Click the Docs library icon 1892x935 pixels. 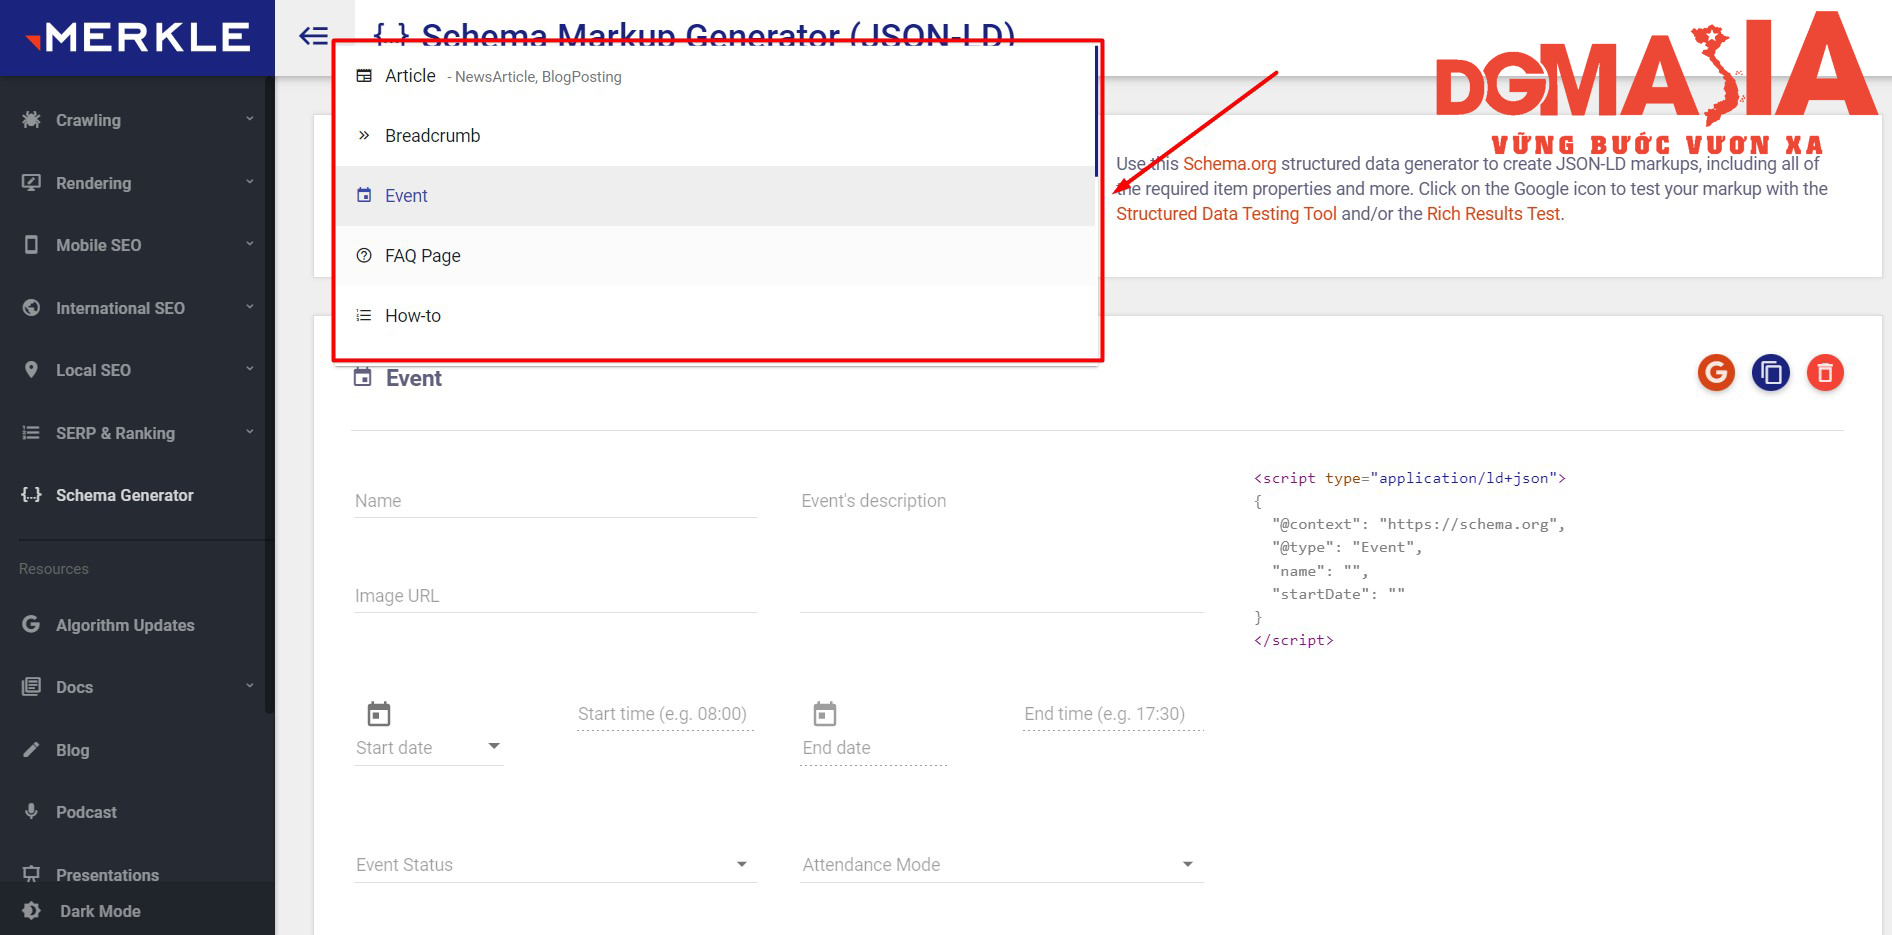32,687
